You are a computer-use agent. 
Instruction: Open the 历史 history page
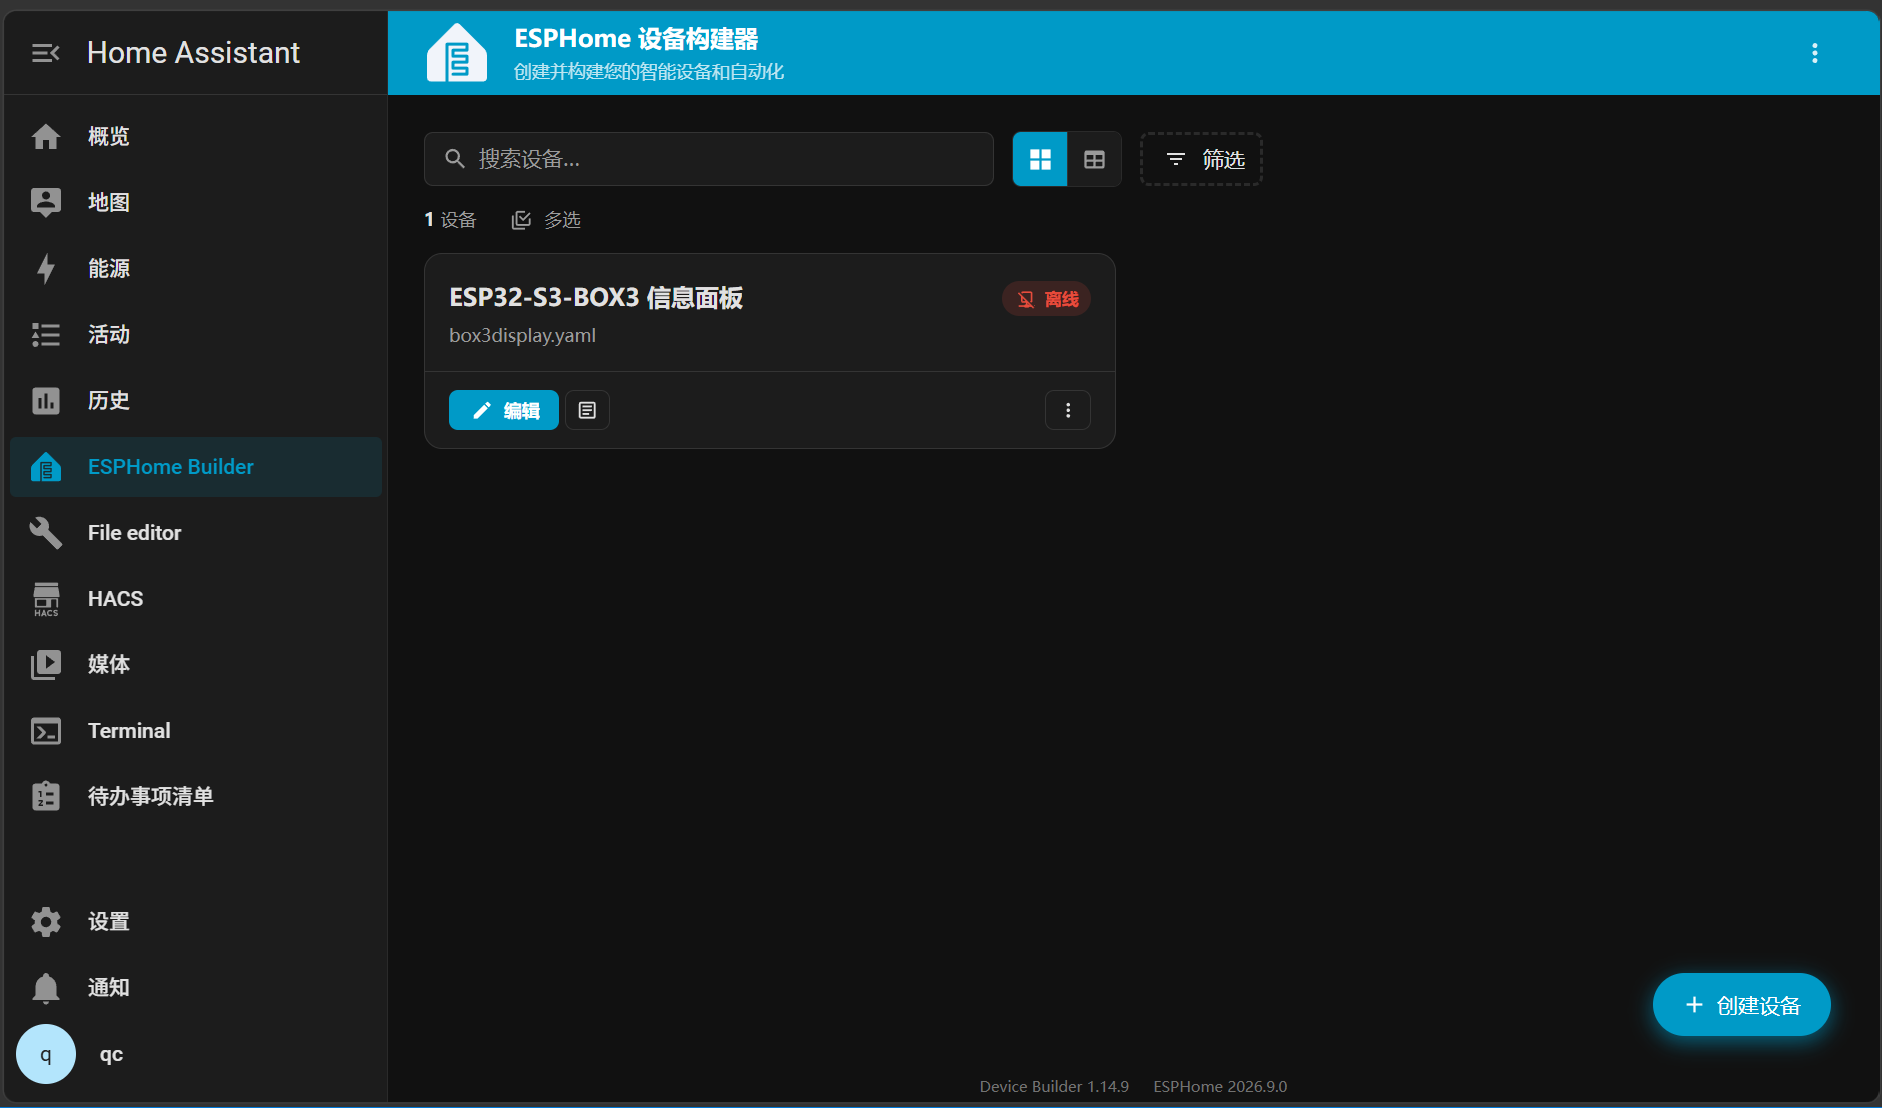[195, 401]
